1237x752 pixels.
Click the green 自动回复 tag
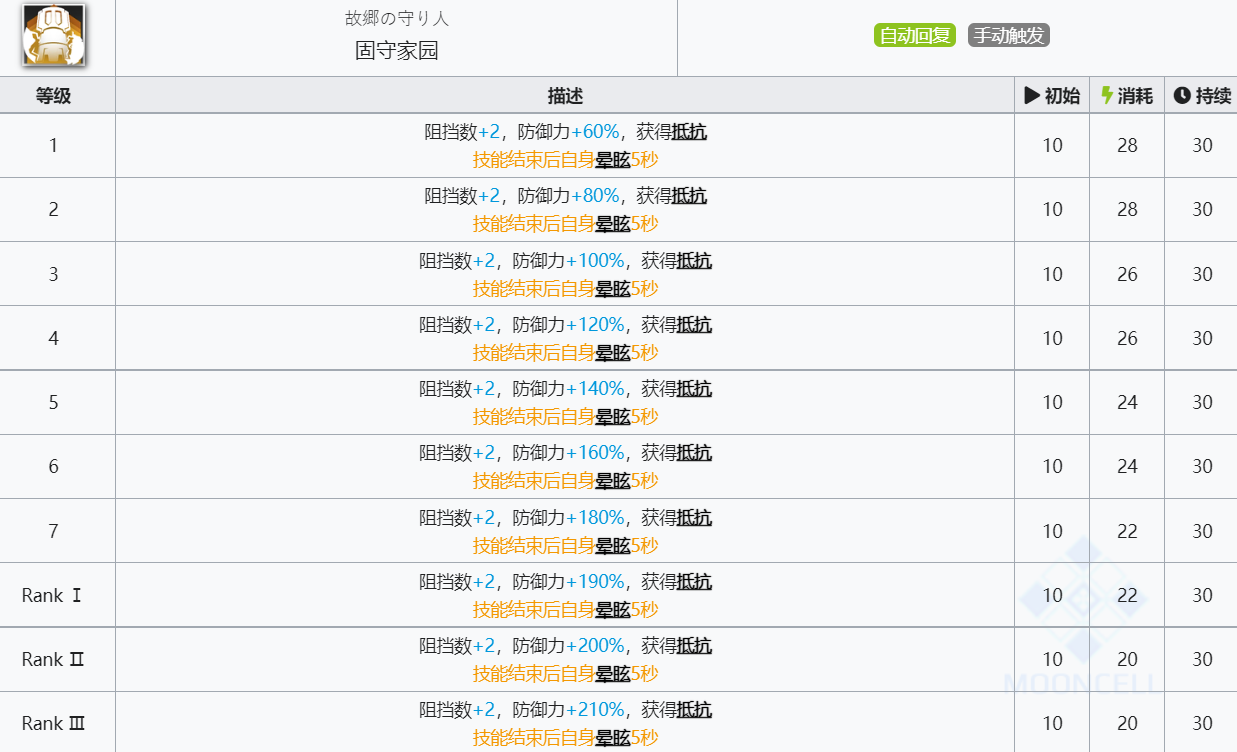pos(914,36)
